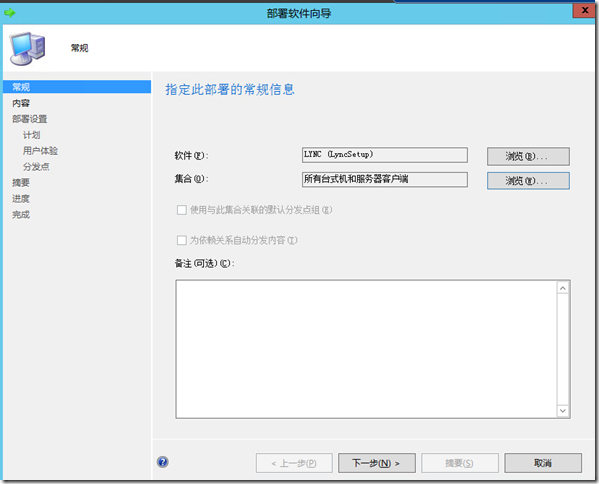The width and height of the screenshot is (599, 484).
Task: Go to the 计划 sub-step
Action: 31,135
